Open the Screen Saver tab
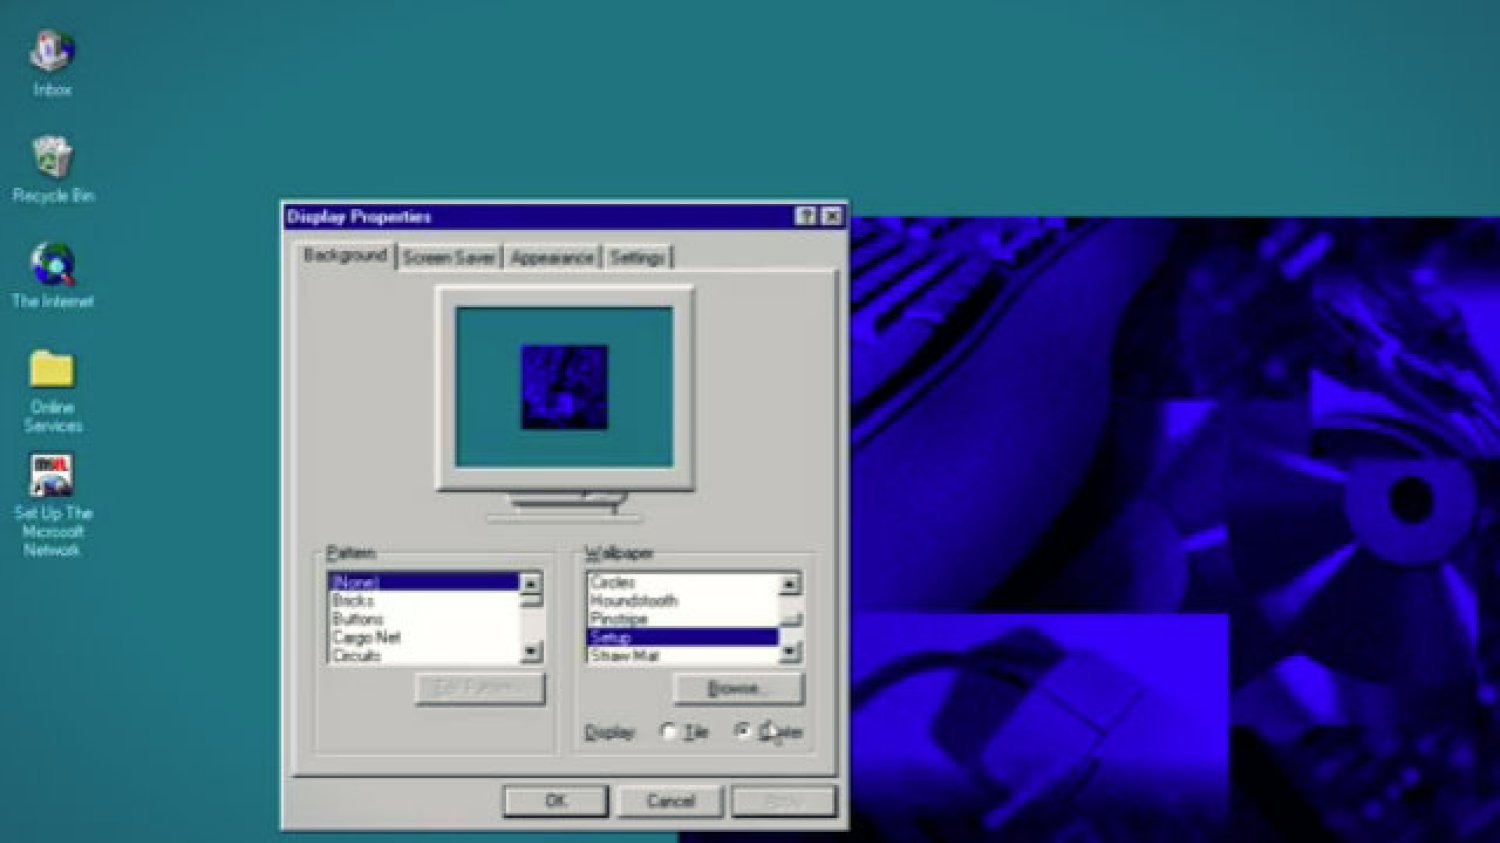This screenshot has width=1500, height=843. tap(449, 258)
